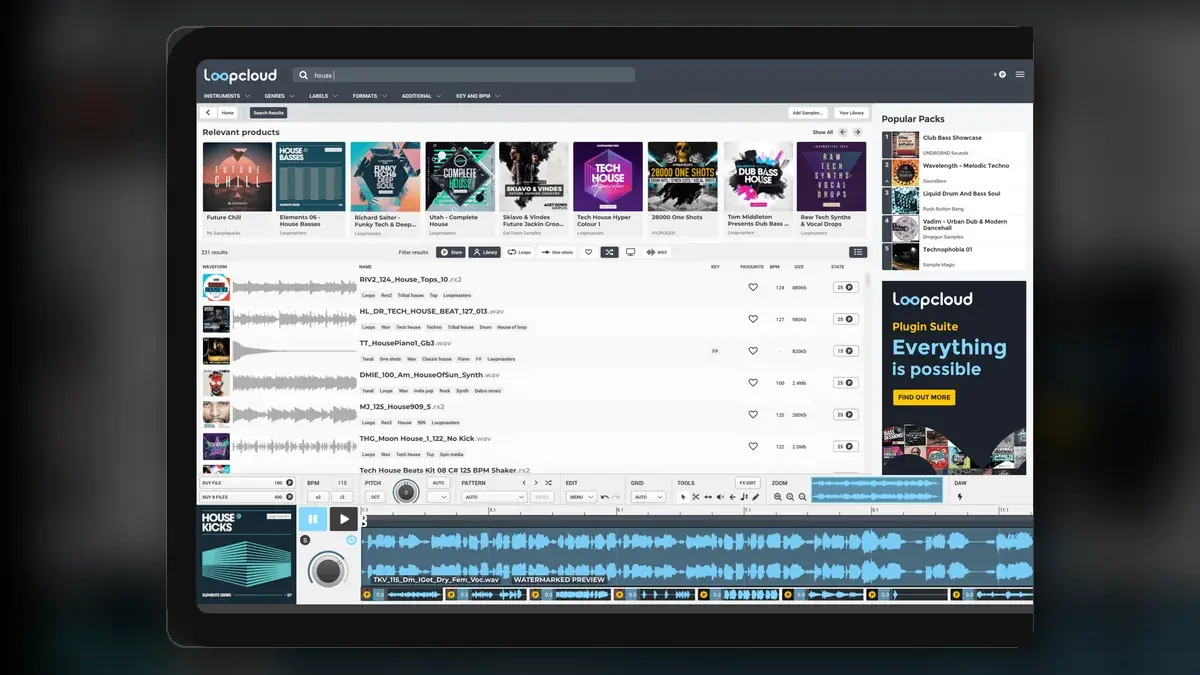The height and width of the screenshot is (675, 1200).
Task: Open the Grid AUTO dropdown
Action: pos(649,497)
